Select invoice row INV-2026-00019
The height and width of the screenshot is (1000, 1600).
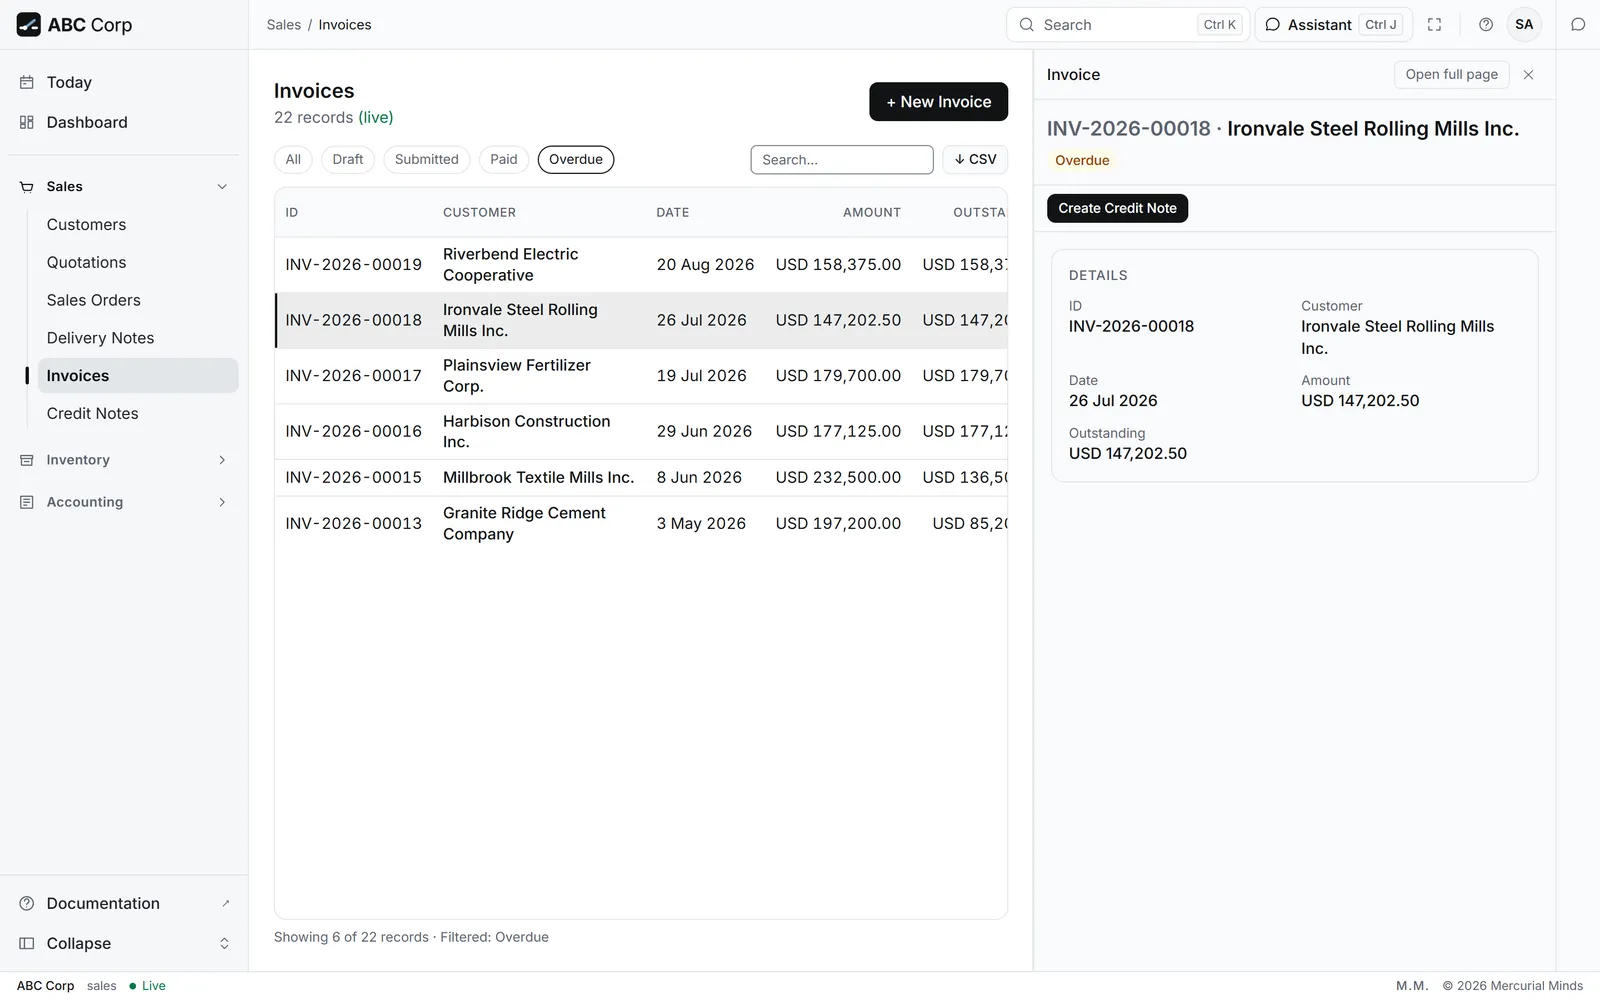[641, 265]
